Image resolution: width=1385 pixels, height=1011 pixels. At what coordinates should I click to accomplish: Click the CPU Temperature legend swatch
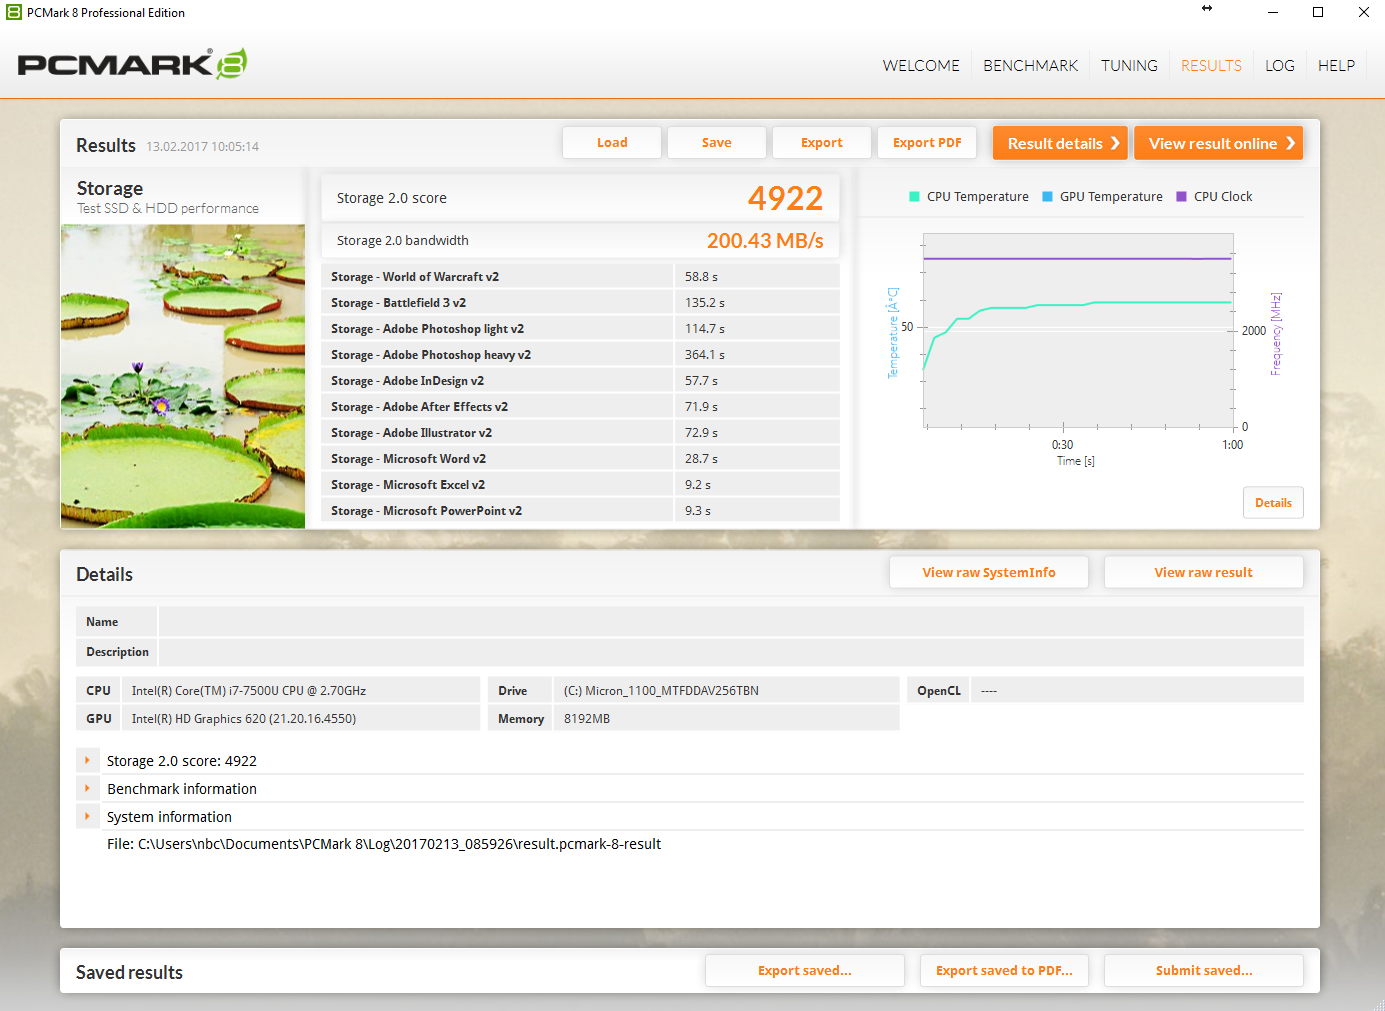(914, 197)
